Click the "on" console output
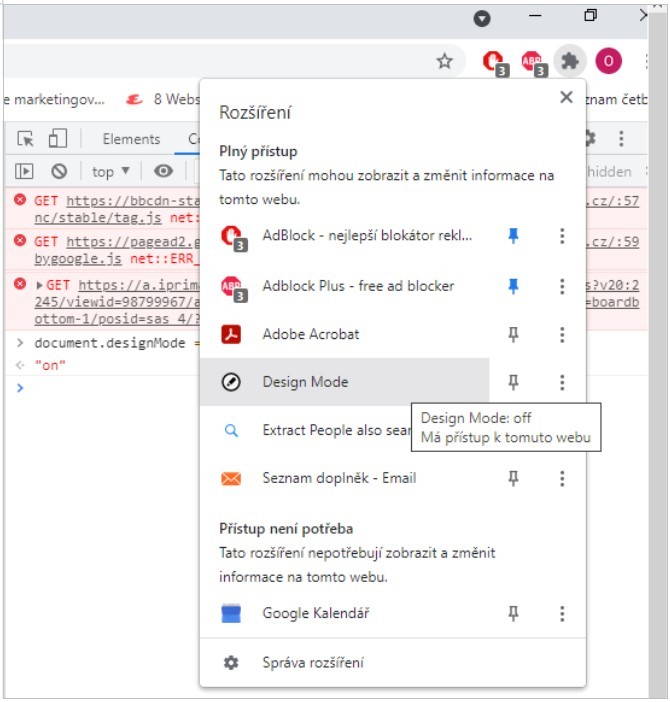The image size is (670, 702). (x=50, y=365)
